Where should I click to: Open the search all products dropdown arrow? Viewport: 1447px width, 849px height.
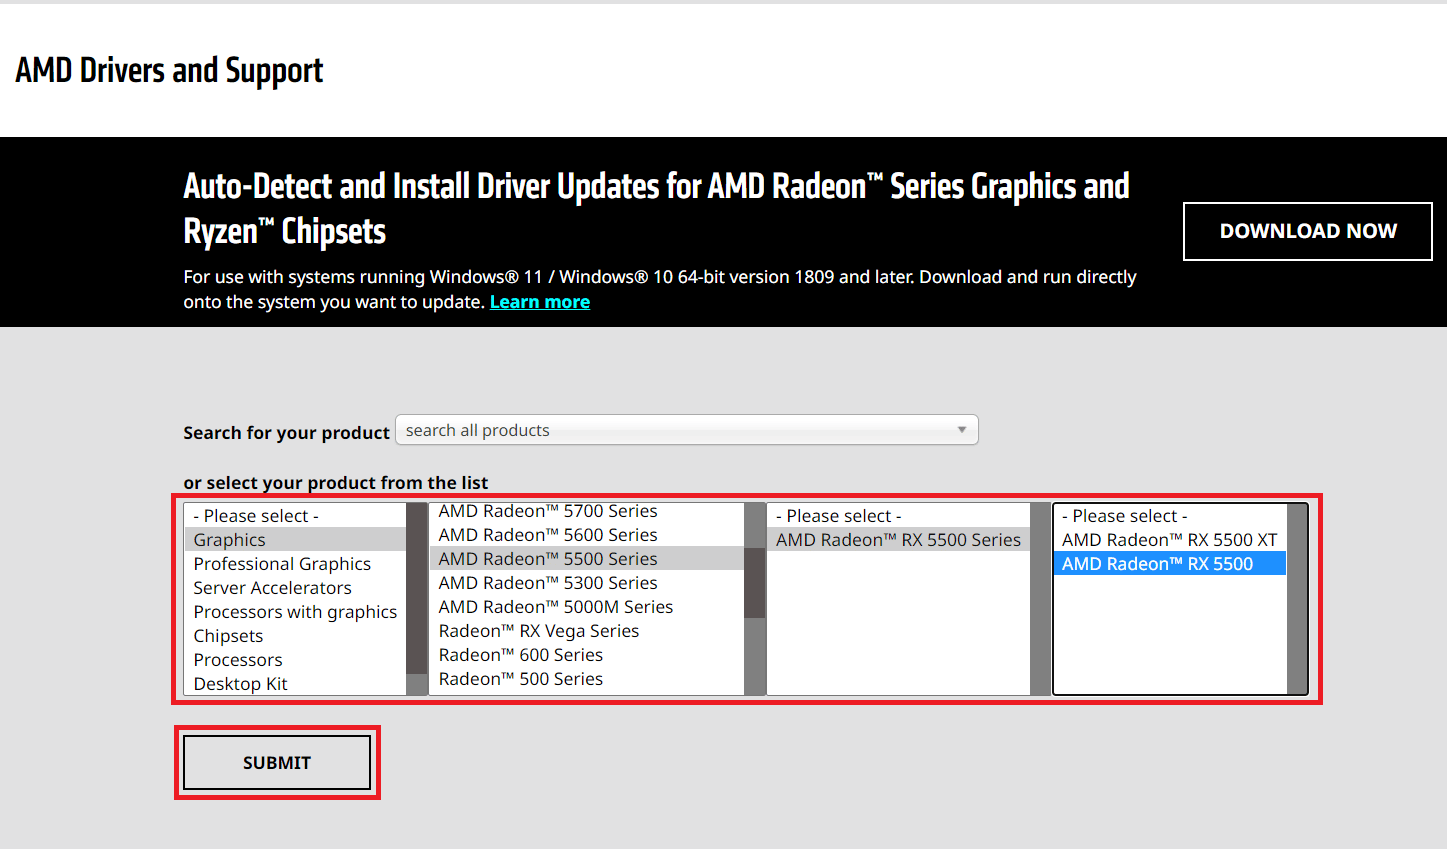coord(962,430)
